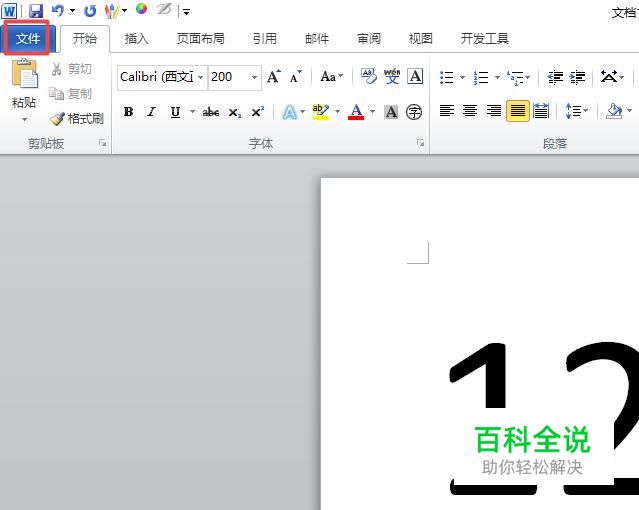Apply text effects glowing A icon
This screenshot has height=510, width=639.
tap(289, 112)
